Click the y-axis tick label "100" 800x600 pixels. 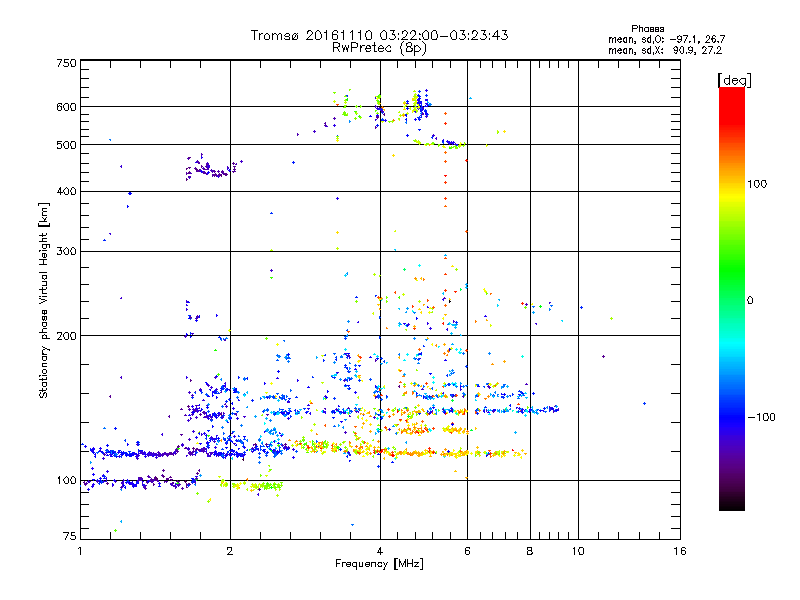[67, 480]
